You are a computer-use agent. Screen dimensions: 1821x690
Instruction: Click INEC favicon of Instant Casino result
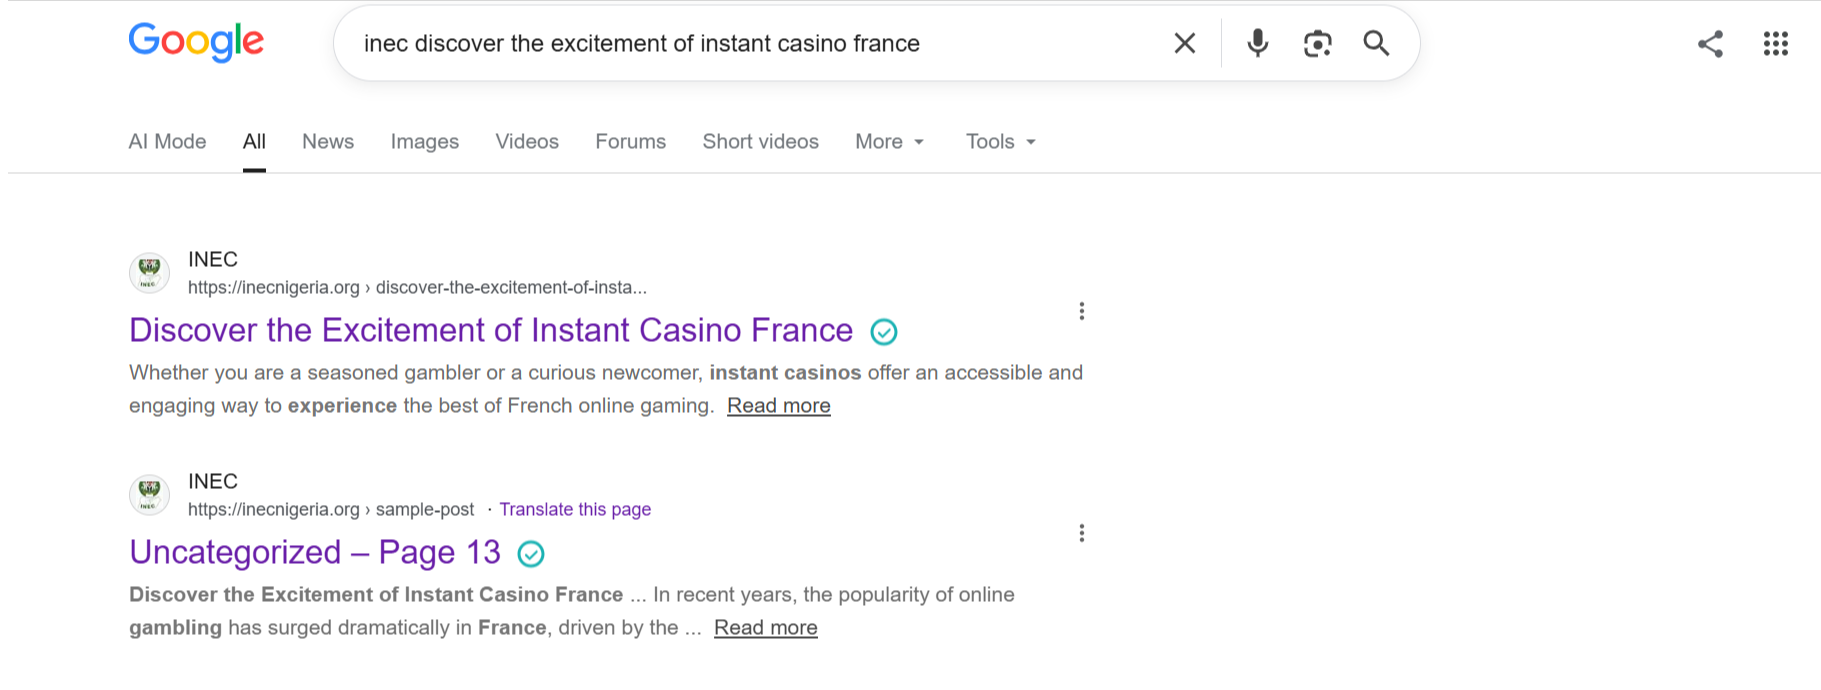pos(149,272)
